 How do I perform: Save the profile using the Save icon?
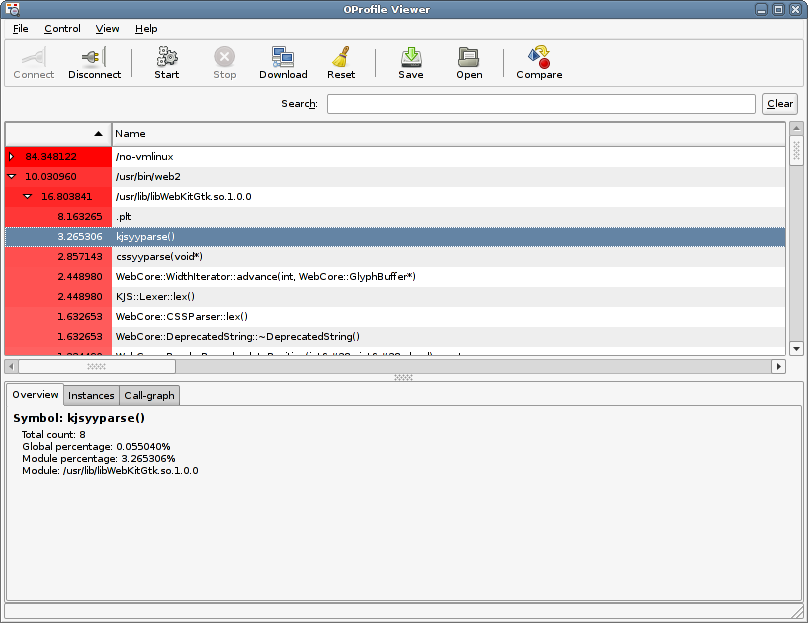pos(410,58)
